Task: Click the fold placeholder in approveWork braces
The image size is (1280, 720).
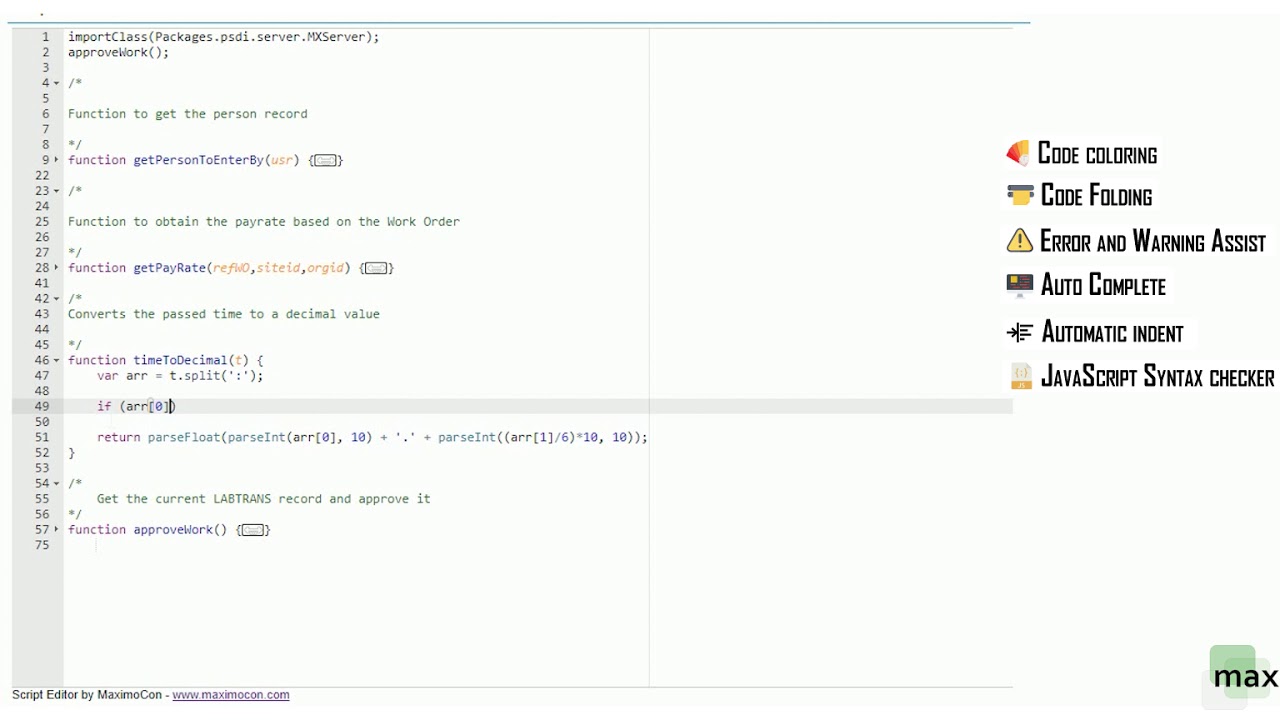Action: point(253,530)
